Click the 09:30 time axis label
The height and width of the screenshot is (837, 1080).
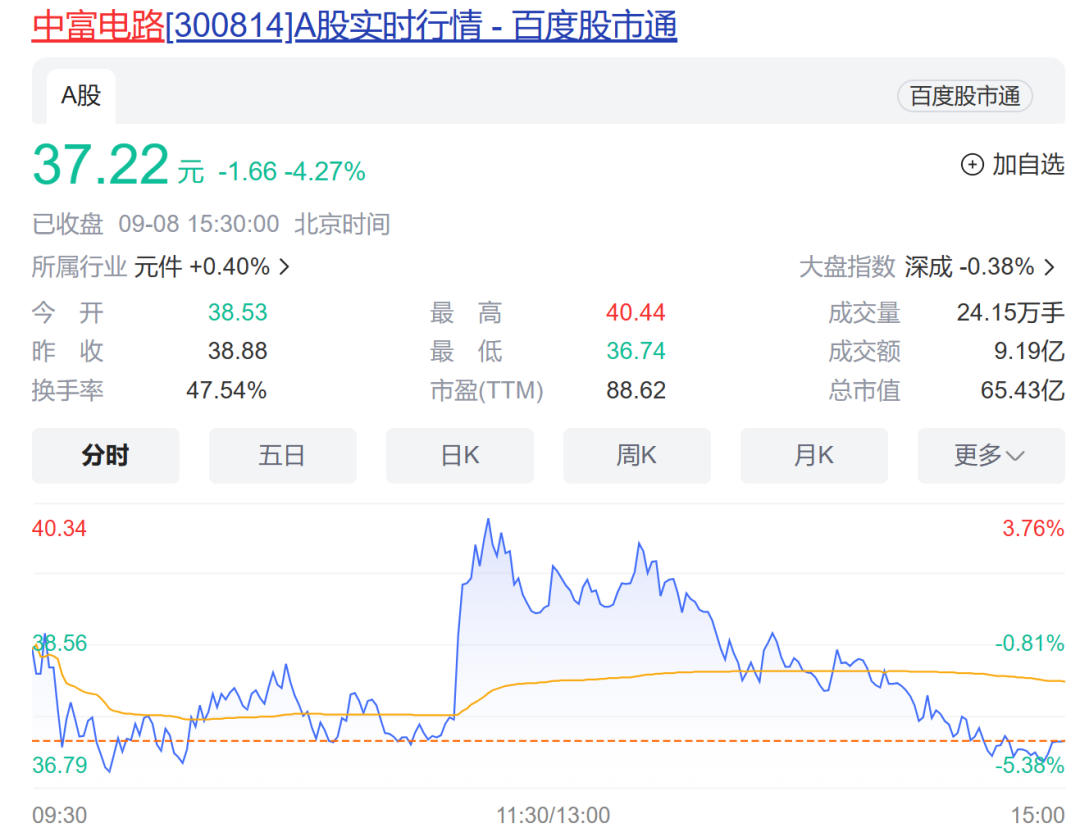pos(59,816)
